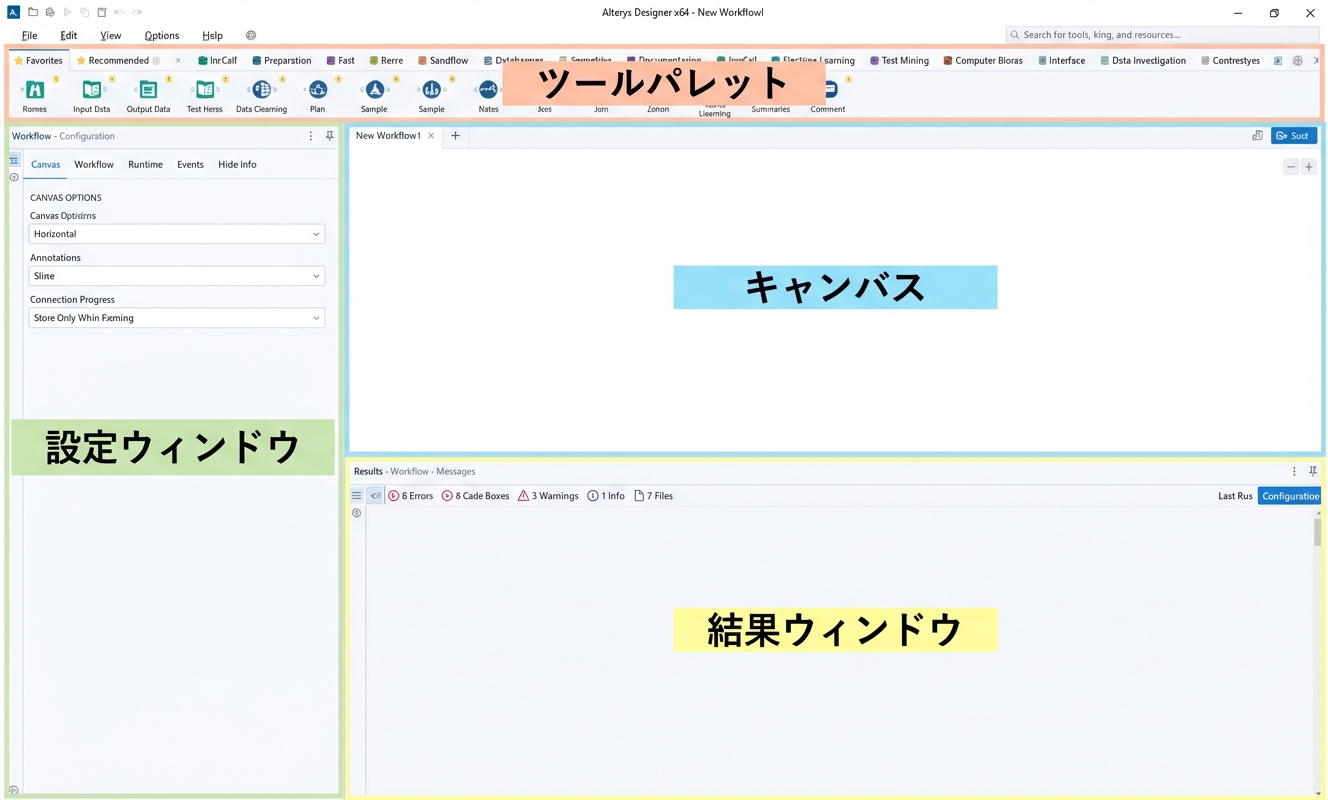Close the New Workflow1 tab
The image size is (1328, 800).
pos(431,136)
